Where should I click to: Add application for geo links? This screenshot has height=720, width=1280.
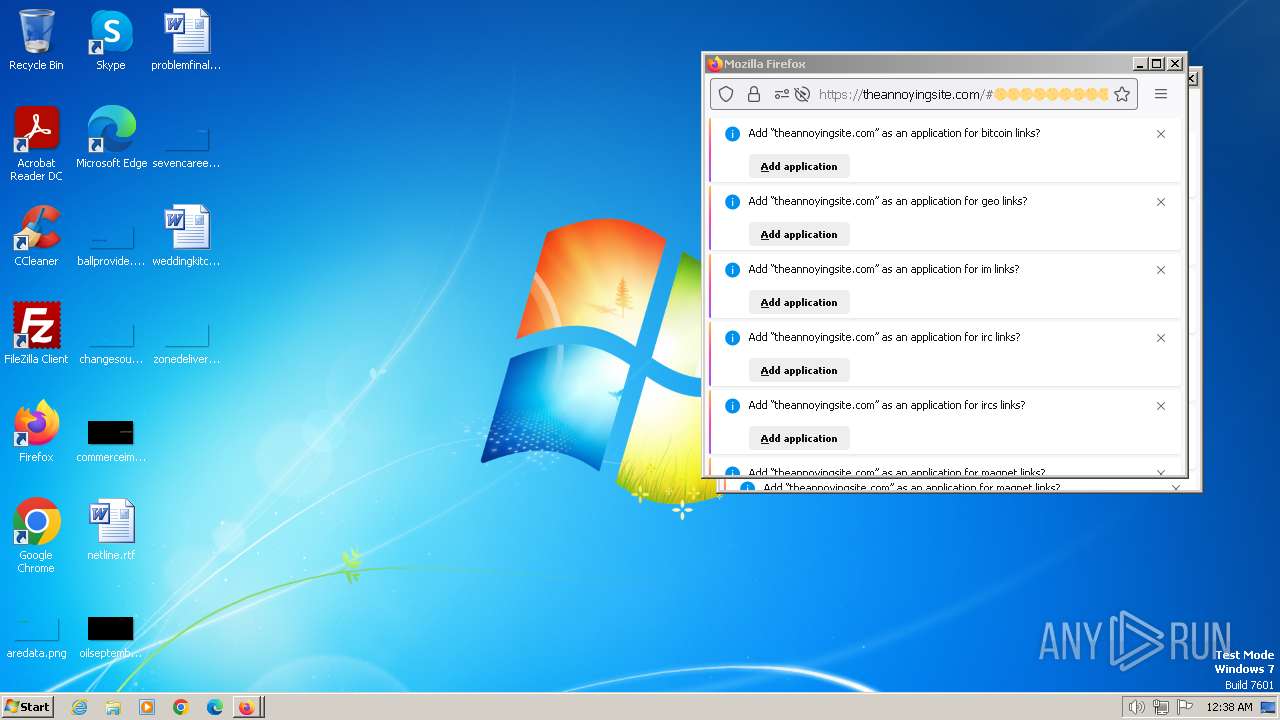(x=799, y=234)
